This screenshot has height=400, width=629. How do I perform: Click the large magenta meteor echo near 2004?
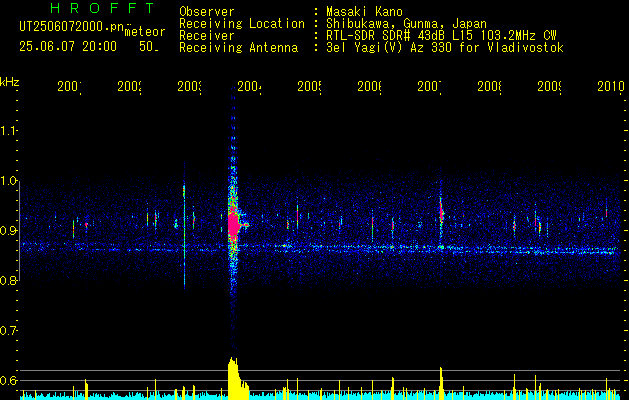point(234,225)
